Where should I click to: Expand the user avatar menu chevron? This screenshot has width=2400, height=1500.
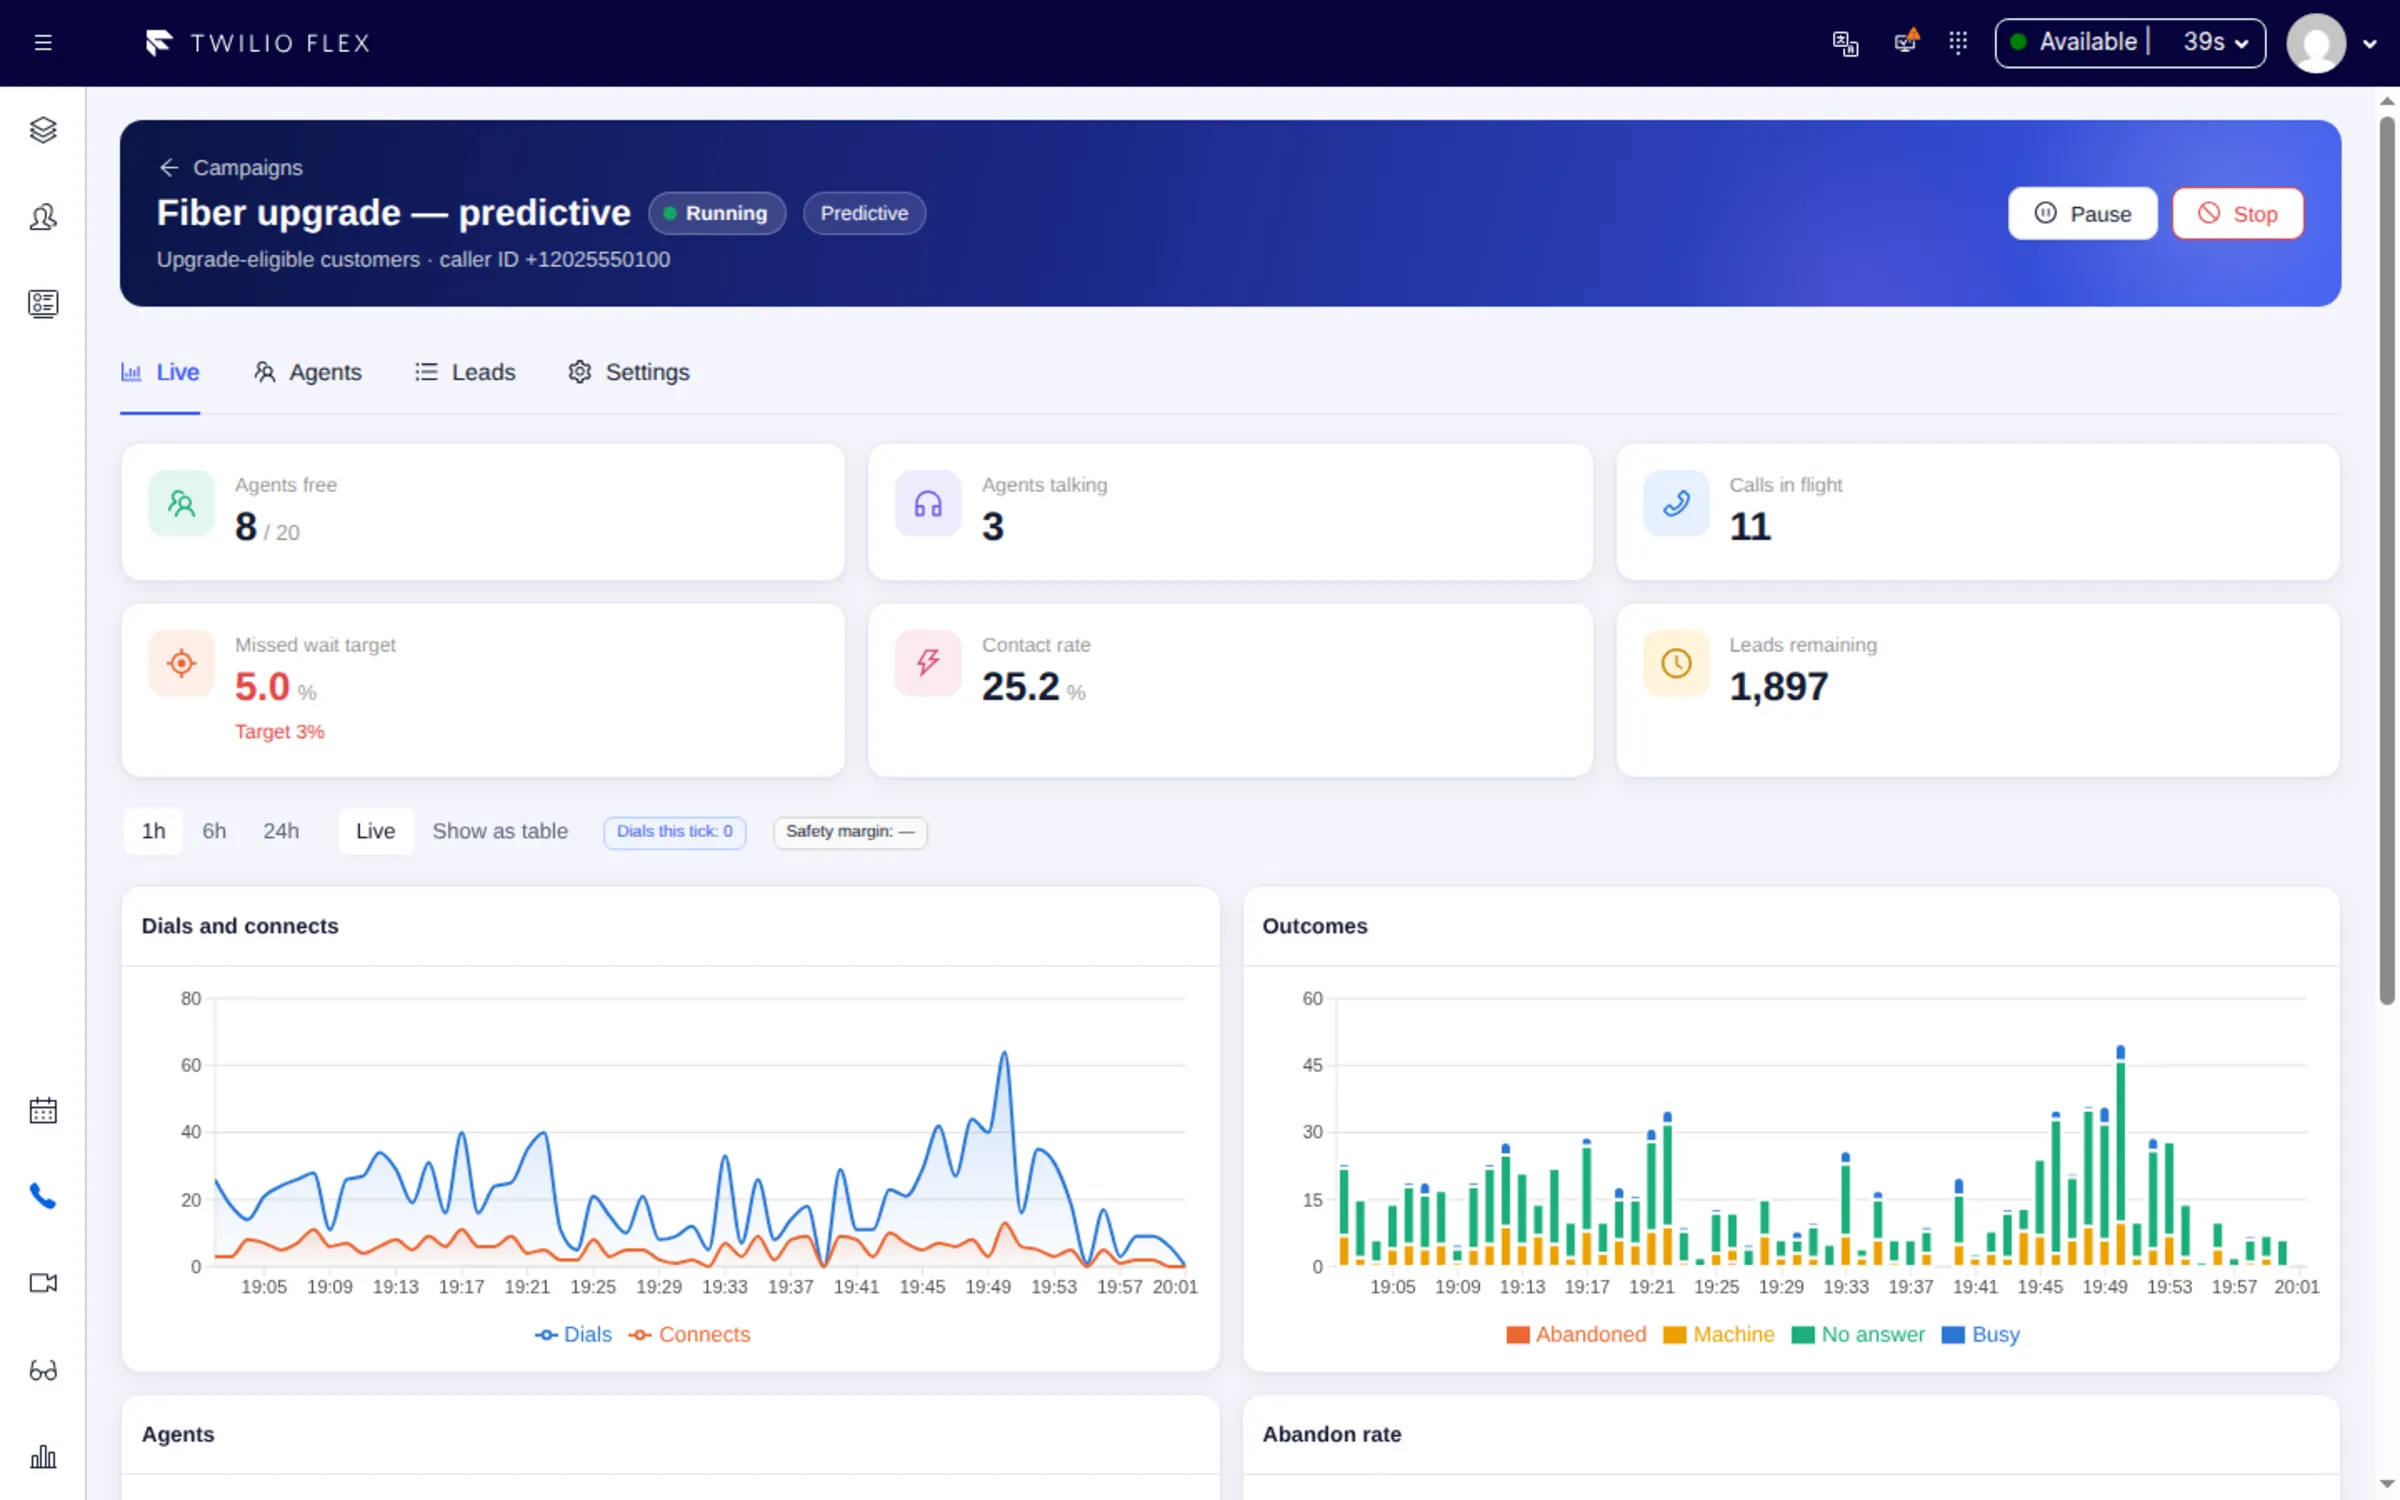pos(2370,44)
